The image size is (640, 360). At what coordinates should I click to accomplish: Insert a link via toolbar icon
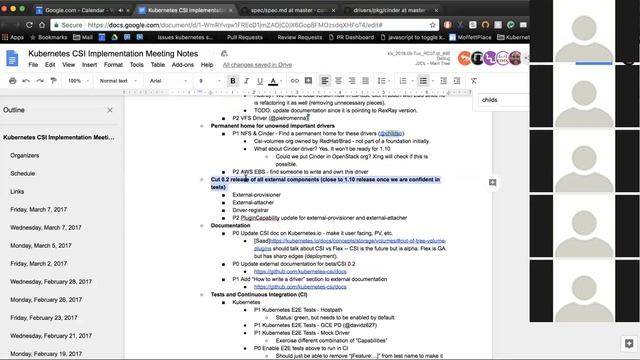(294, 81)
